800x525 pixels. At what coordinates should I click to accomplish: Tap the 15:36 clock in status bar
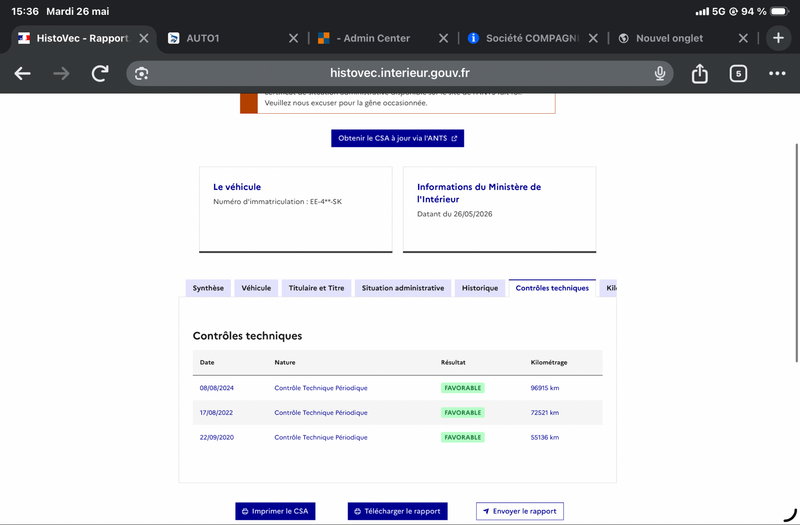point(25,11)
